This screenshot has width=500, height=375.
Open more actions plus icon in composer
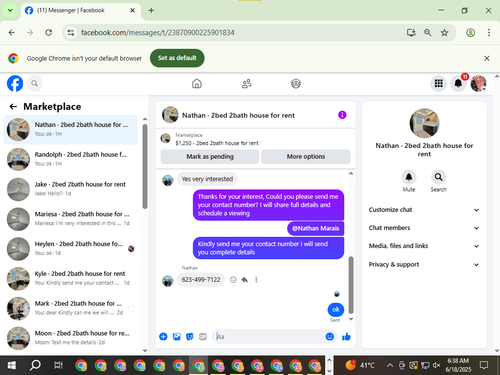click(163, 337)
